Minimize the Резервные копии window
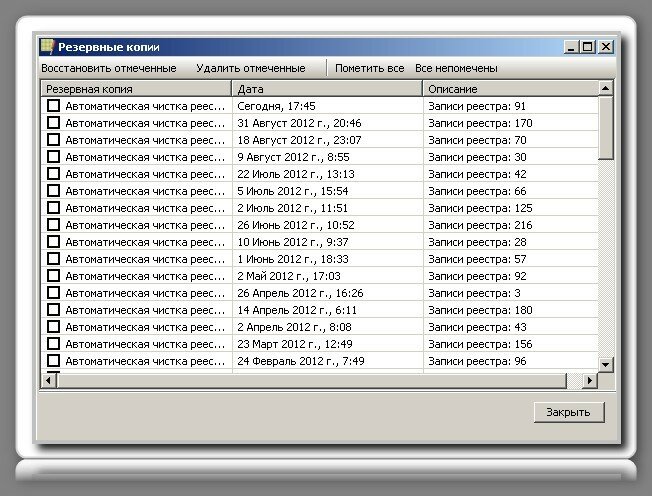The height and width of the screenshot is (496, 652). click(571, 47)
